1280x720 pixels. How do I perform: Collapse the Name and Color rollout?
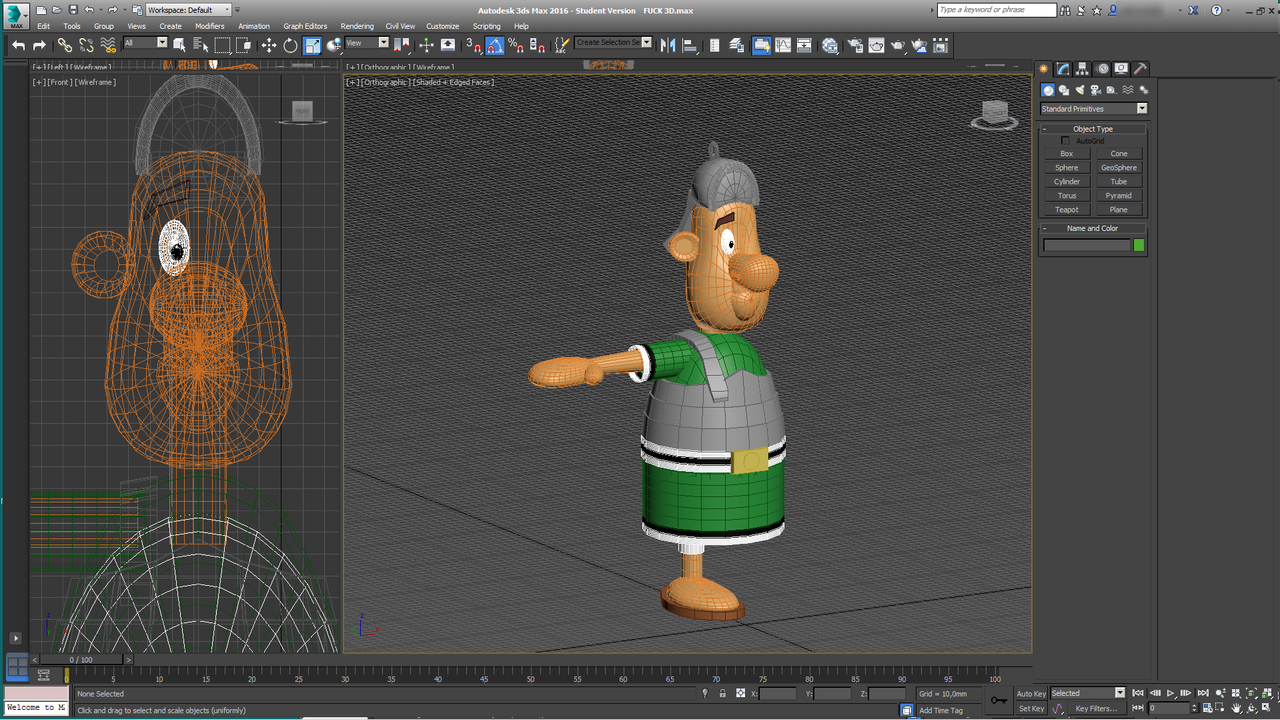[x=1093, y=228]
